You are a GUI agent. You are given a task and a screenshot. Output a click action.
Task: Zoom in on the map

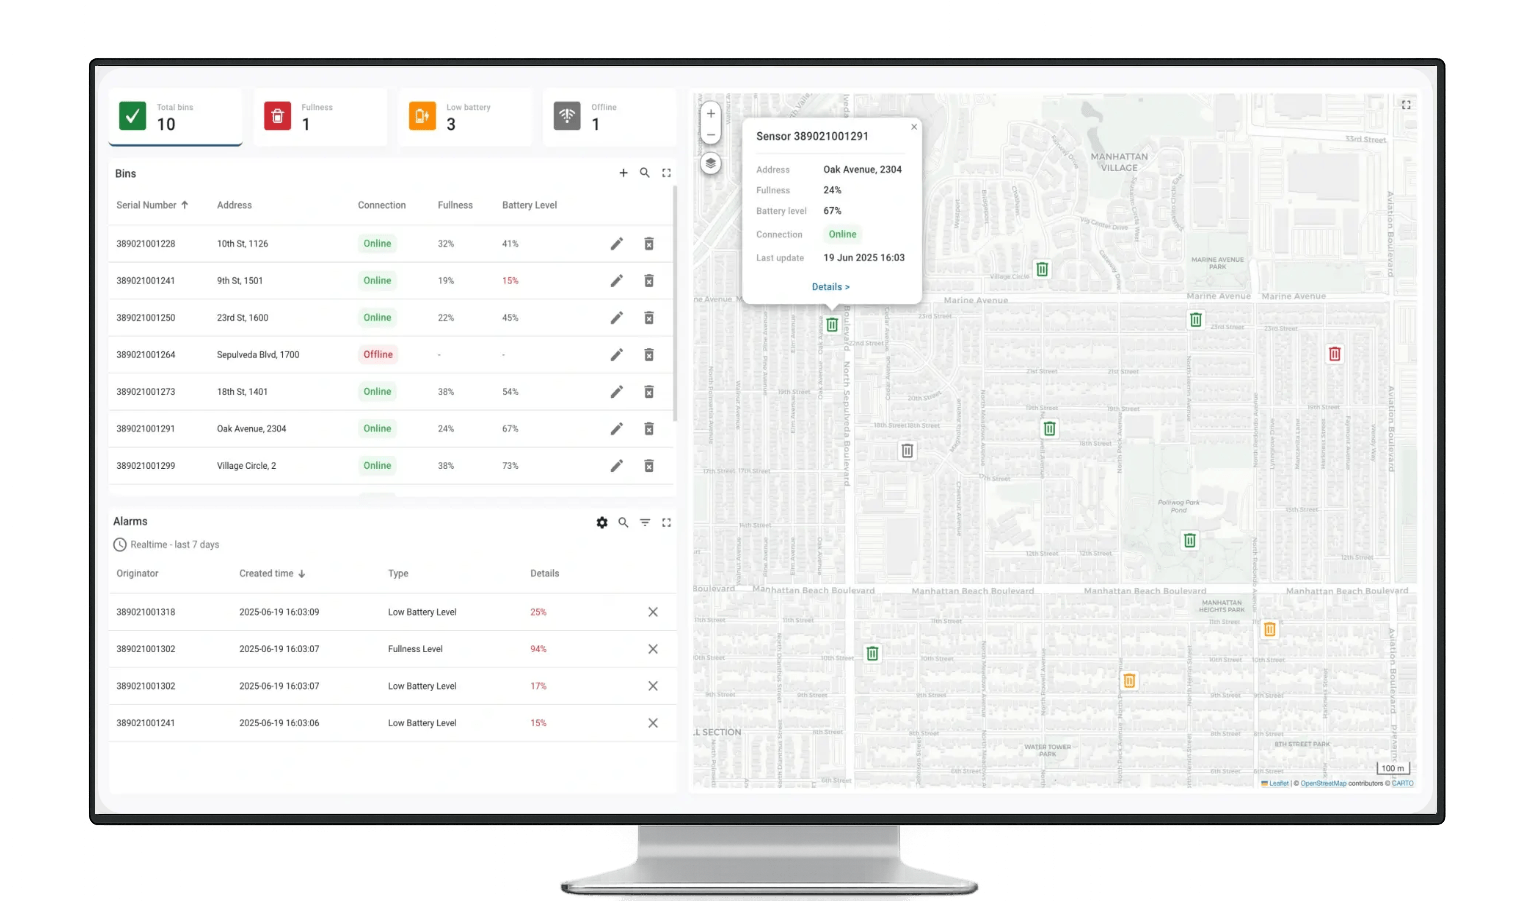(x=711, y=113)
